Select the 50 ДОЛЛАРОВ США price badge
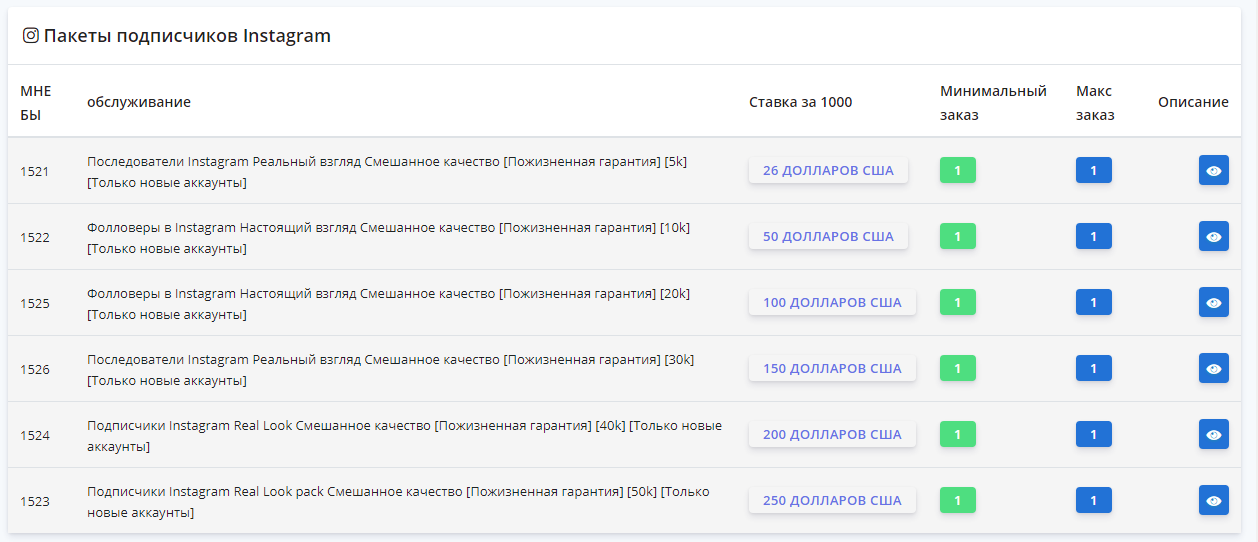 pyautogui.click(x=828, y=236)
